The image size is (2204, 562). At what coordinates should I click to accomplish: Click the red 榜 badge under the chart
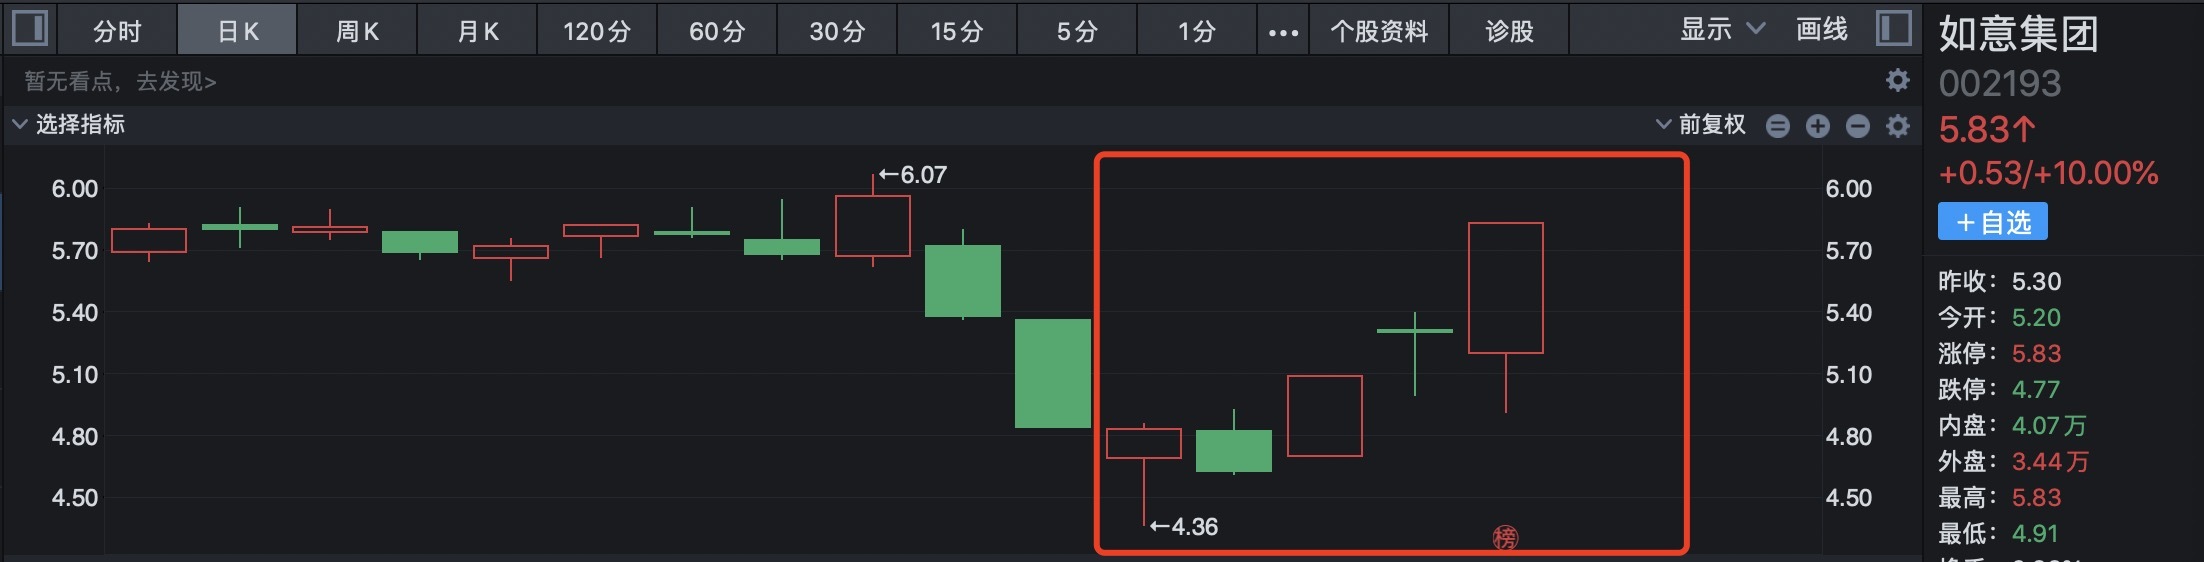pyautogui.click(x=1505, y=538)
